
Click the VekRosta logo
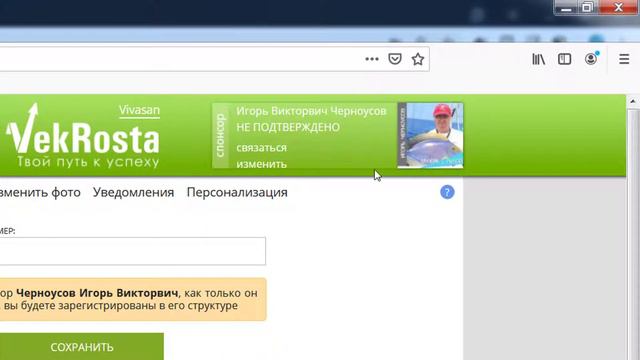click(x=82, y=136)
